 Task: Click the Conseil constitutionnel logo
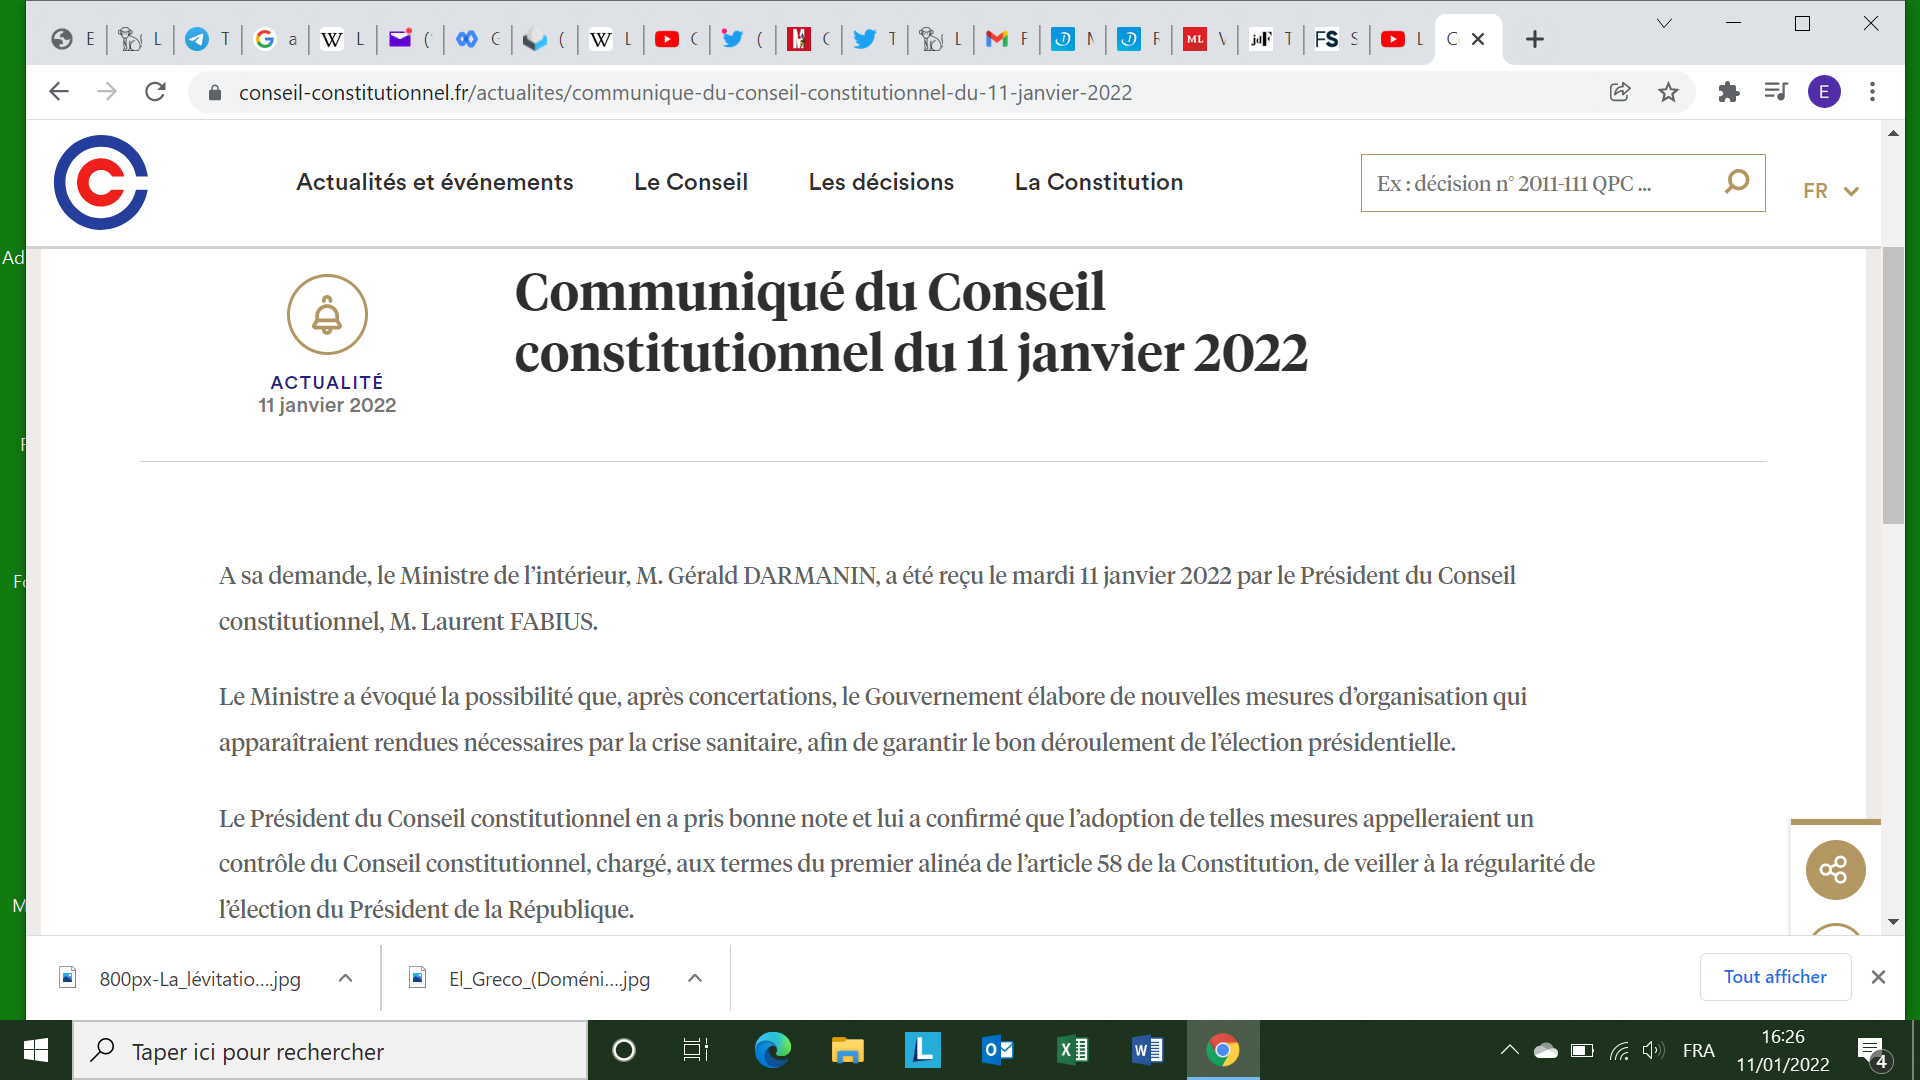click(101, 183)
